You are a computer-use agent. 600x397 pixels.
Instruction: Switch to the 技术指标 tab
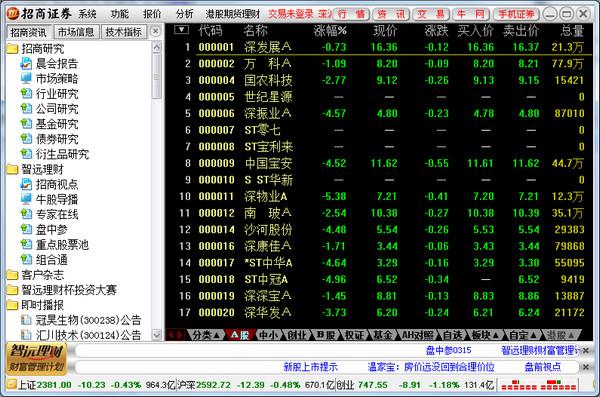[124, 32]
